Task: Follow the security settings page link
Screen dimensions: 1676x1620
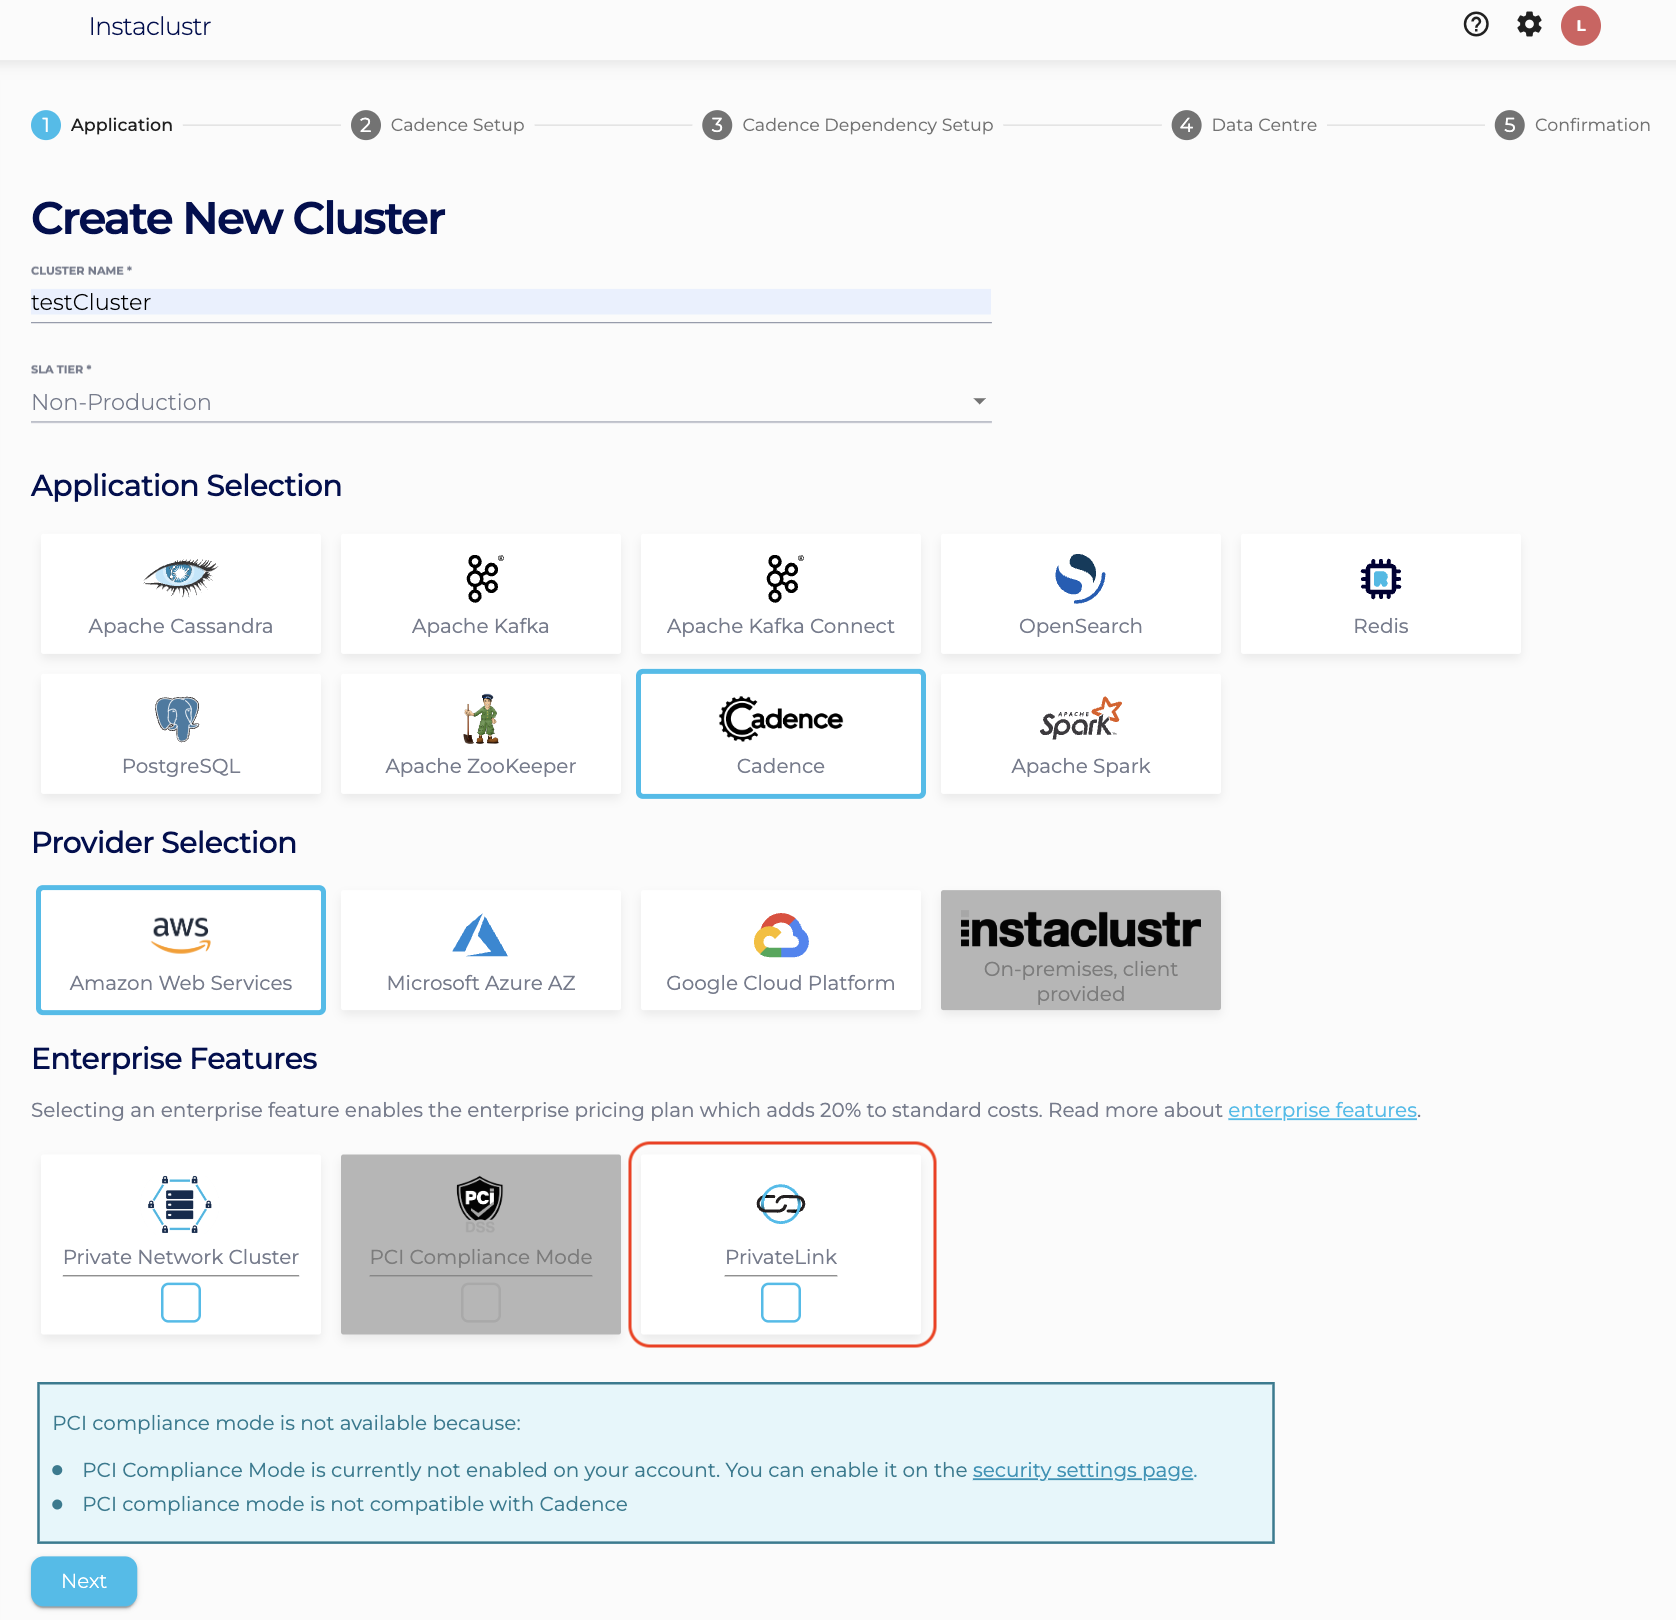Action: [x=1082, y=1470]
